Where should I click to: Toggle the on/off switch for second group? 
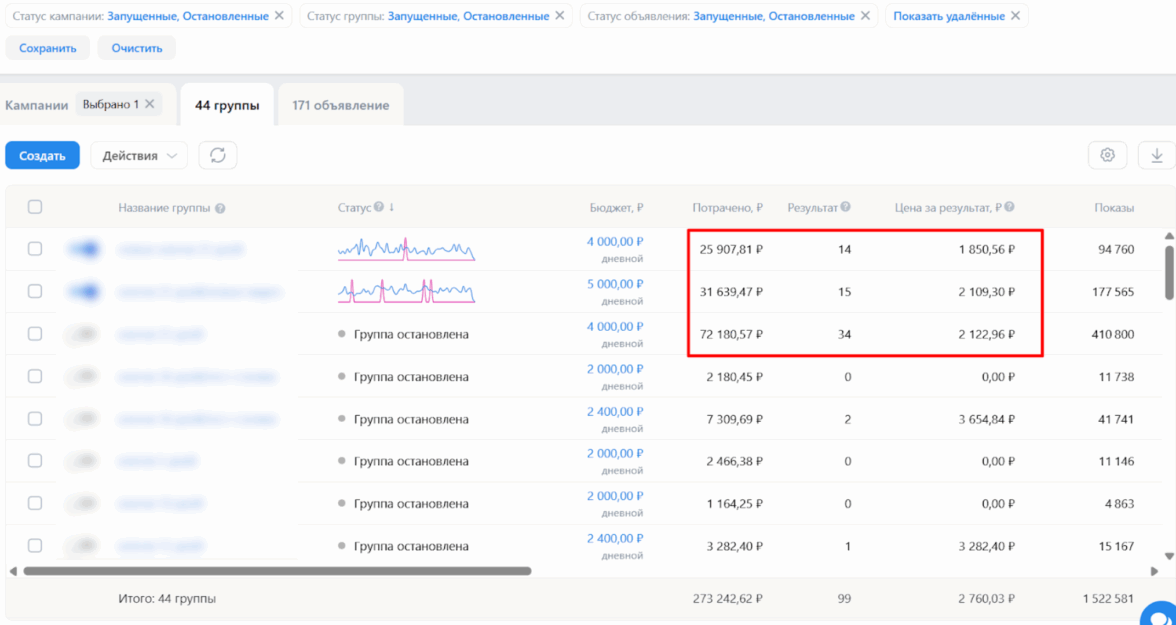(85, 291)
